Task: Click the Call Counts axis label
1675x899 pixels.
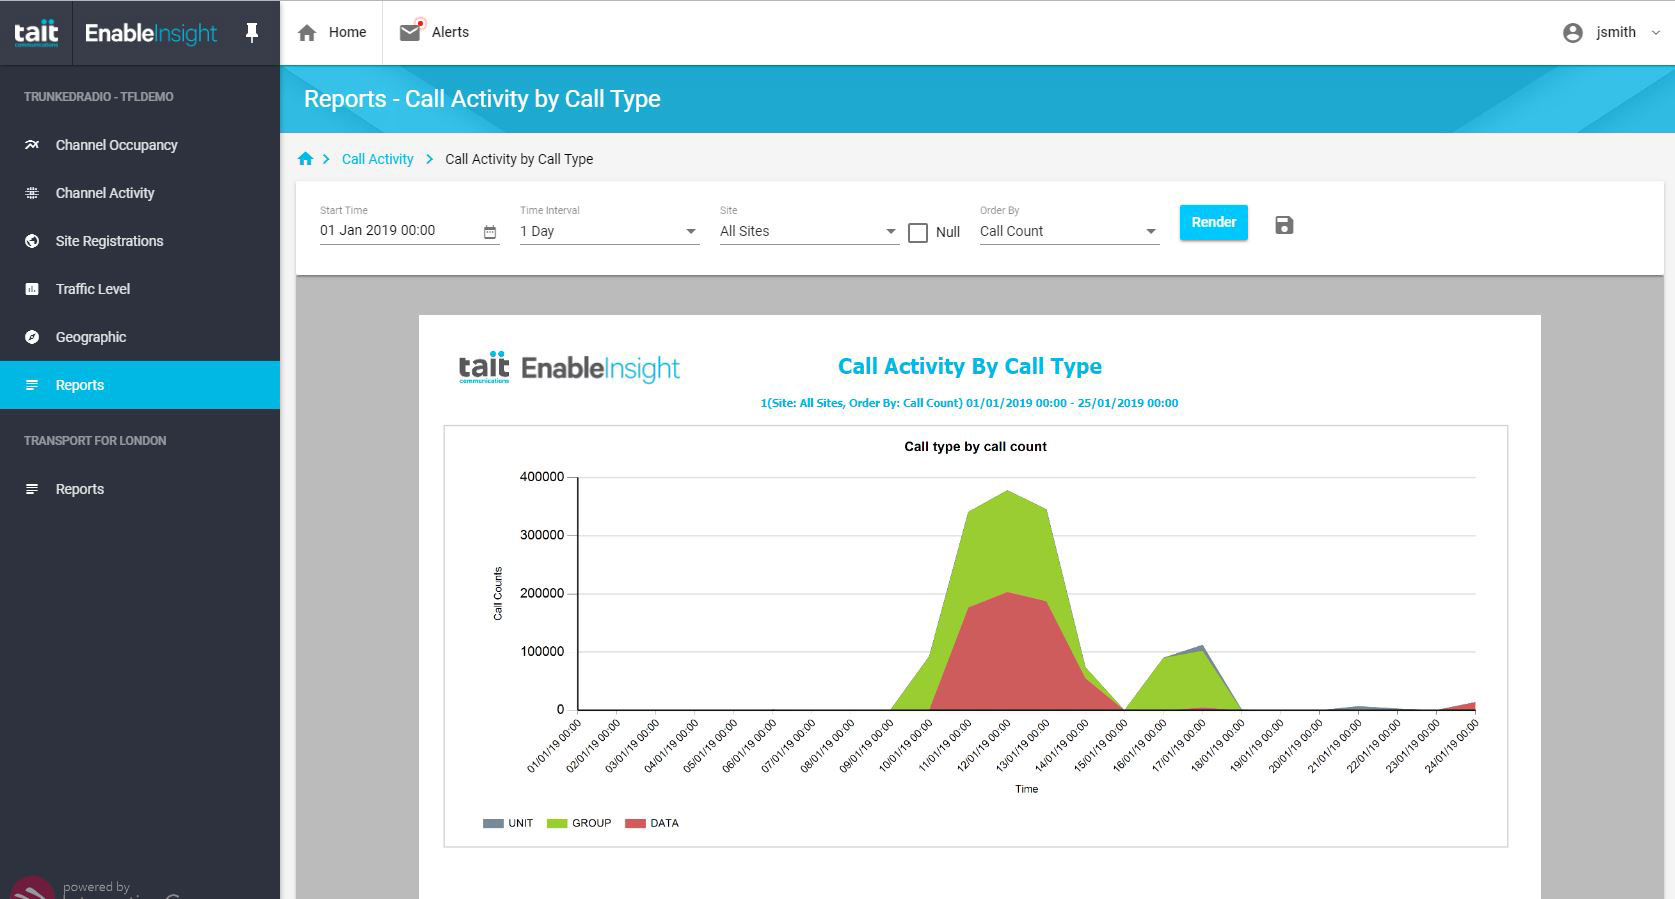Action: [498, 594]
